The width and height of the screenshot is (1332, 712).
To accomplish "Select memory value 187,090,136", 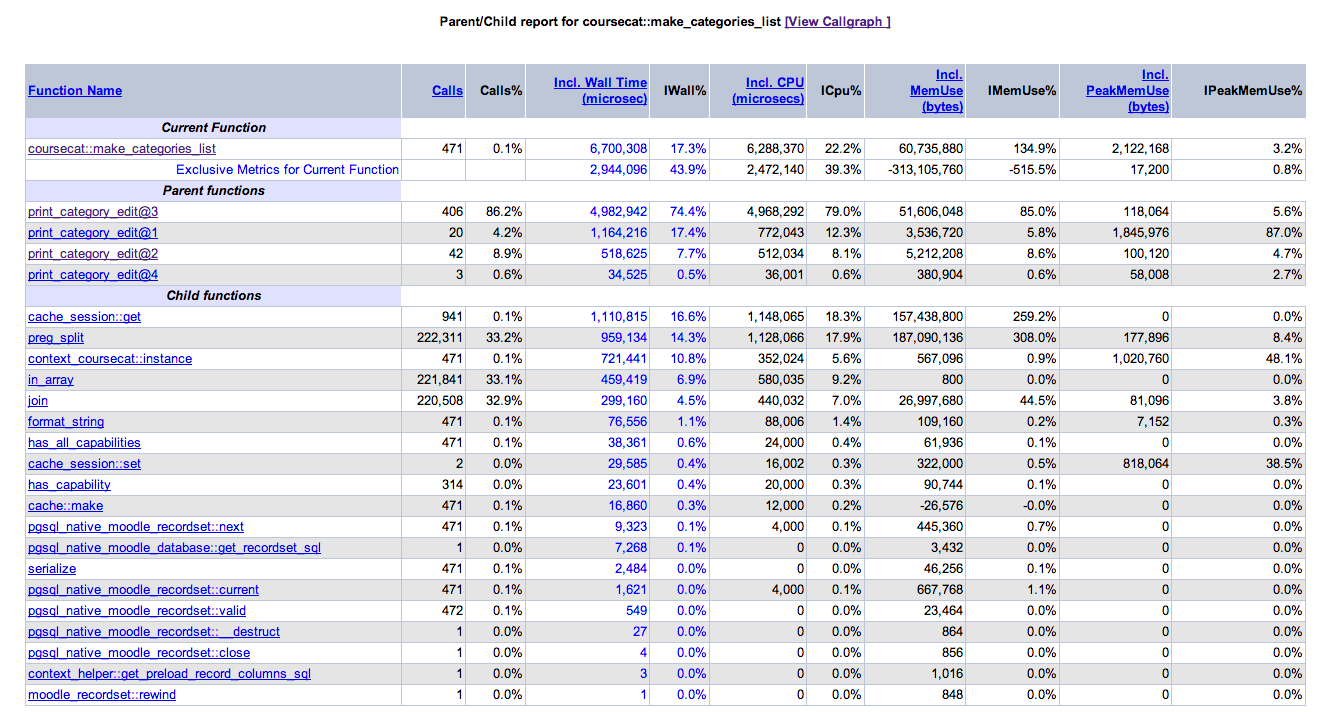I will click(x=927, y=337).
